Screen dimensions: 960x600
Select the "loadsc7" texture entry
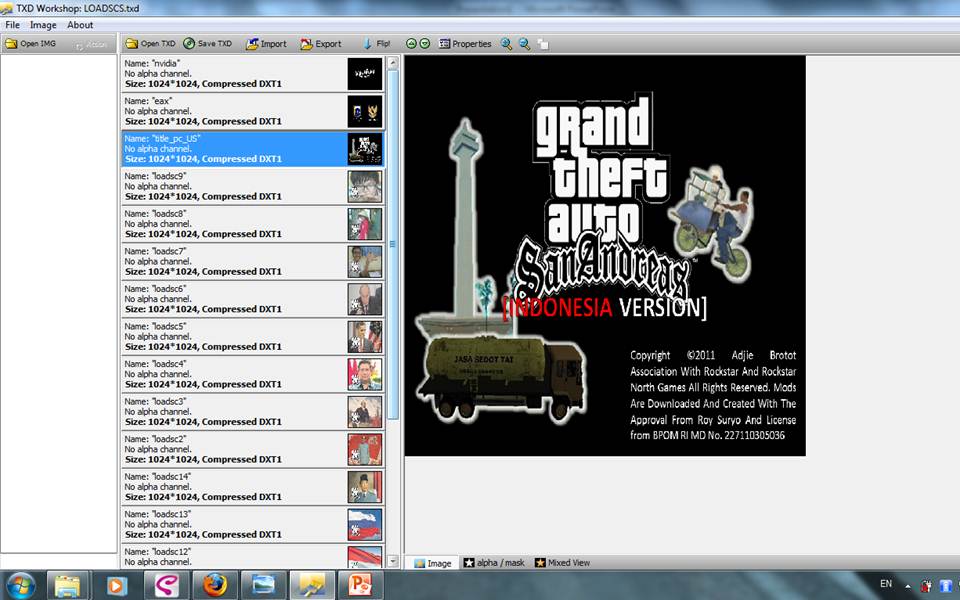(x=253, y=261)
